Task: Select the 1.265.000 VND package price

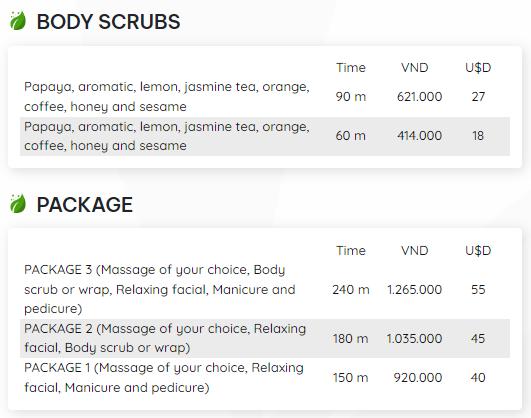Action: (x=415, y=290)
